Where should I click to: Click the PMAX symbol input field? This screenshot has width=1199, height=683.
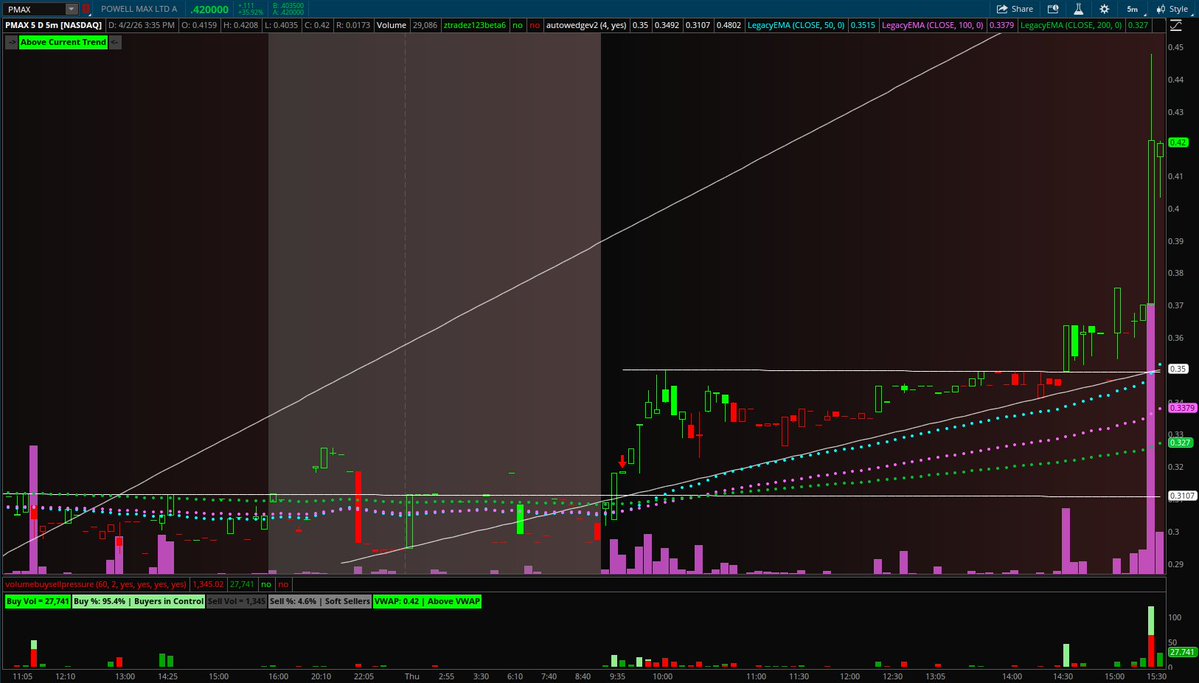point(34,9)
